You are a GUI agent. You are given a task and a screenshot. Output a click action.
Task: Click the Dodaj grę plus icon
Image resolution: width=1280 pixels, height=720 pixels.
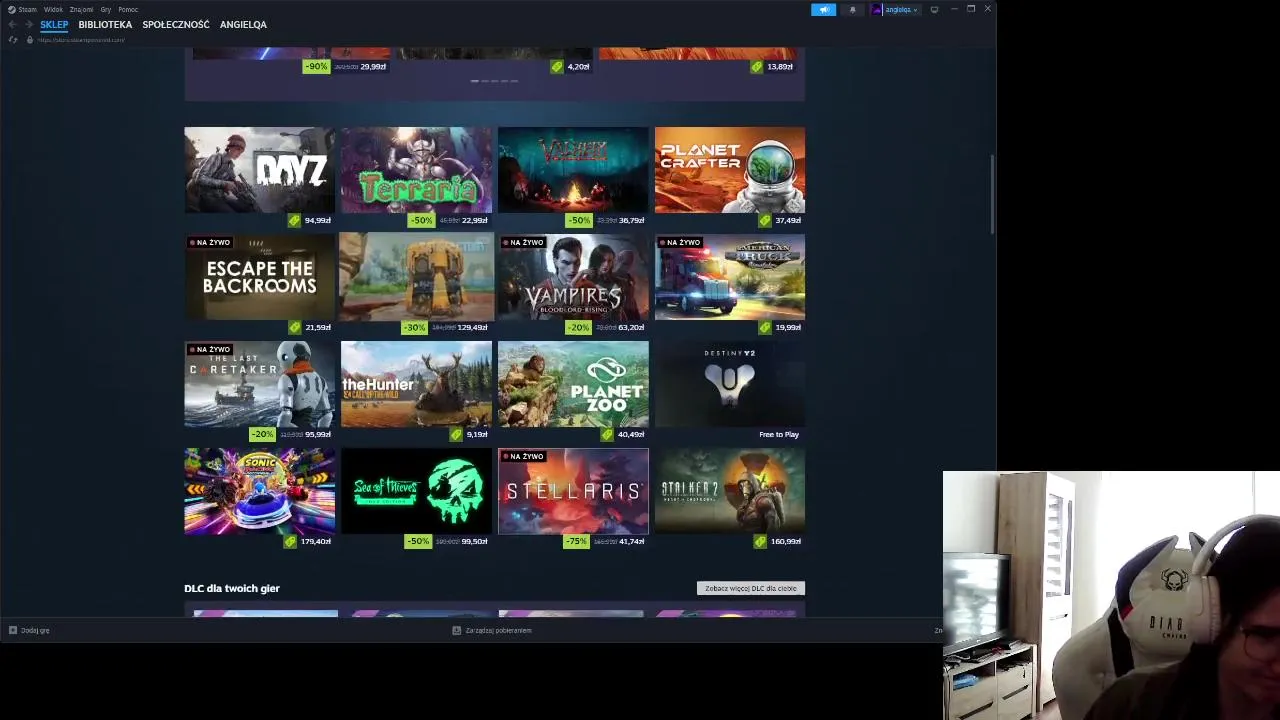coord(13,630)
